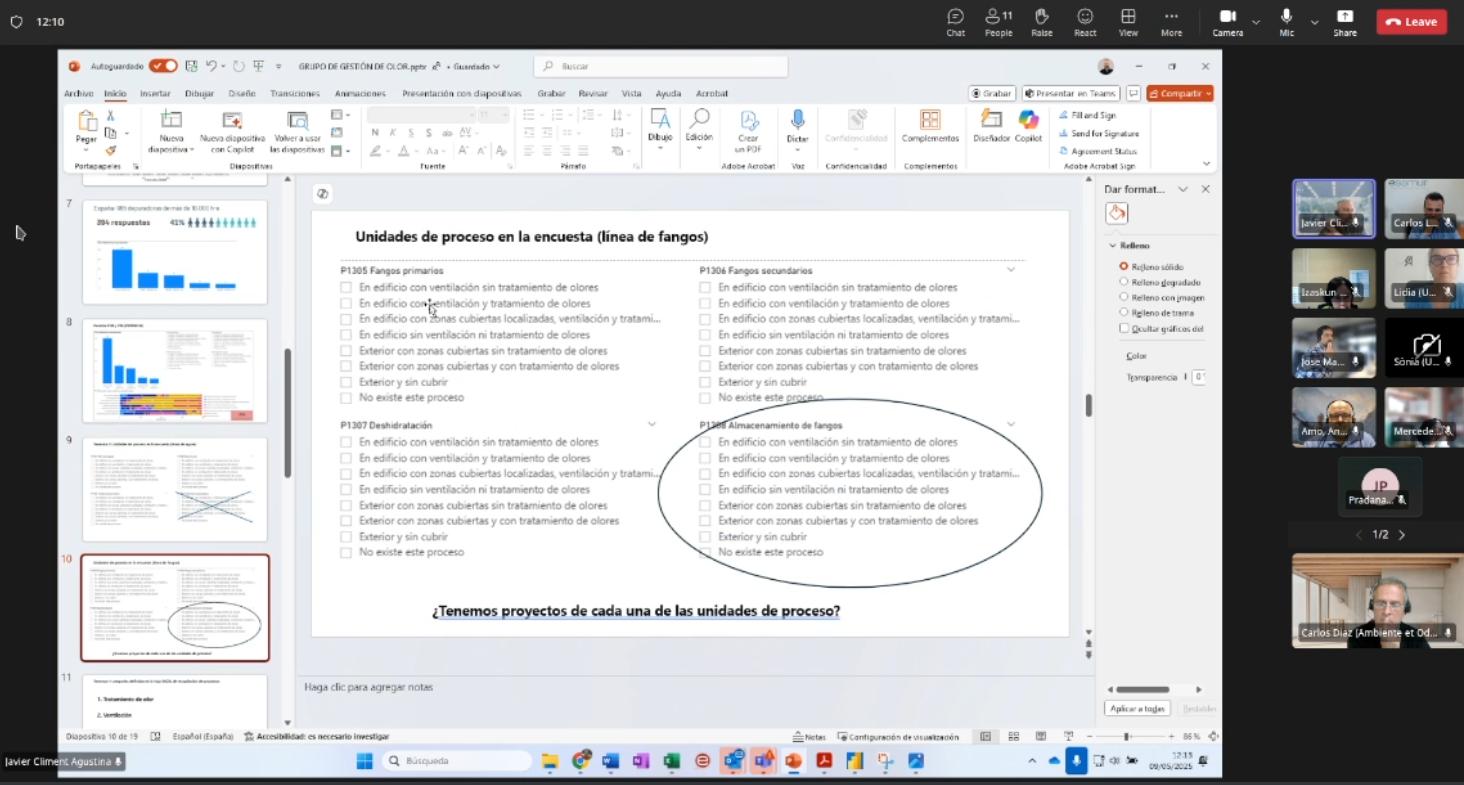The width and height of the screenshot is (1464, 785).
Task: Click Nueva diapositiva icon
Action: [171, 120]
